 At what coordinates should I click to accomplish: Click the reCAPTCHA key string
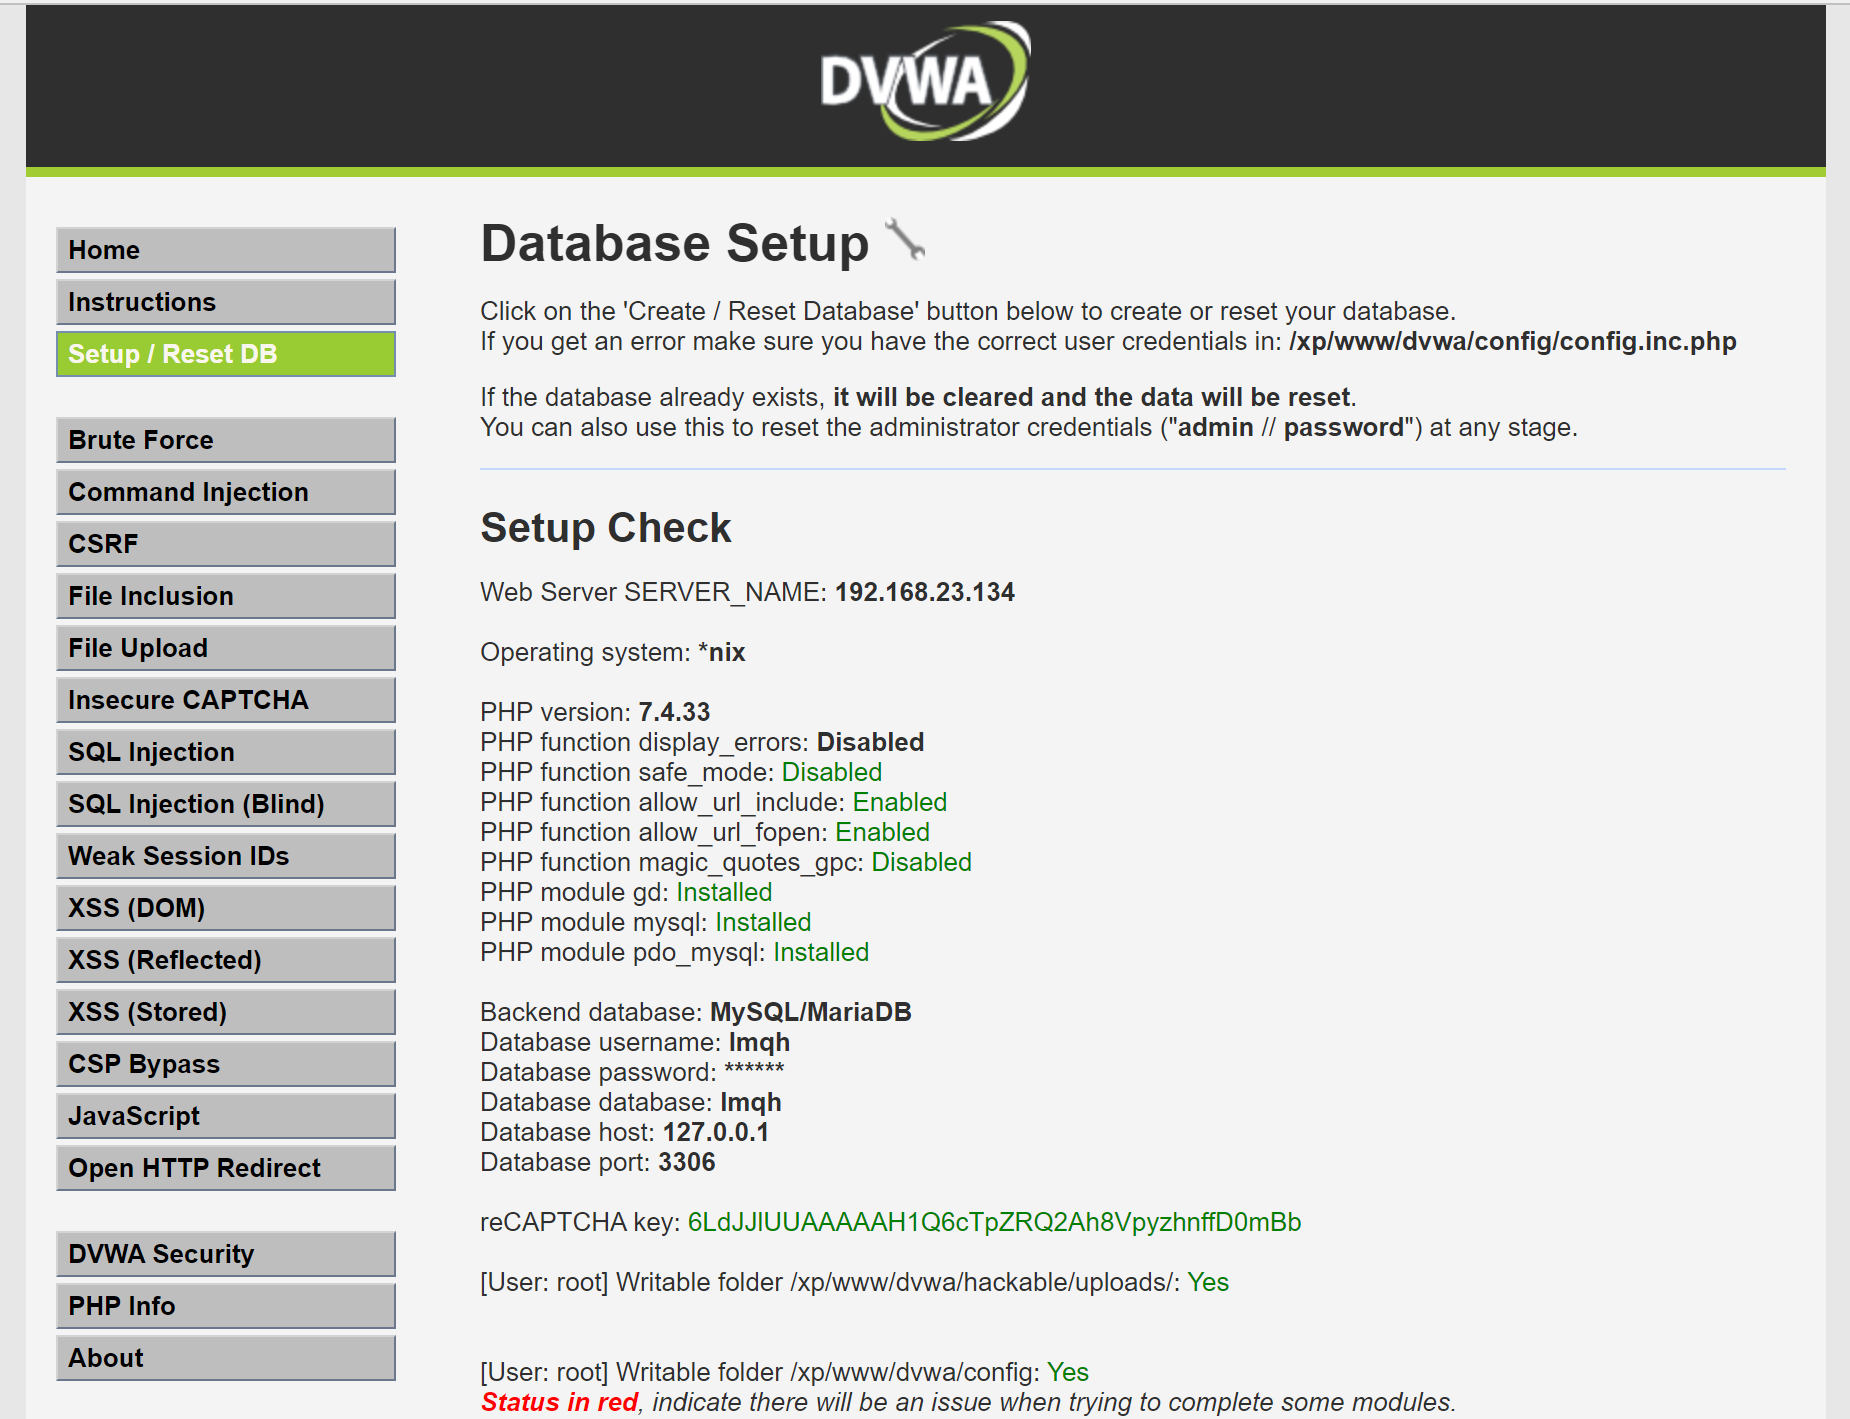(x=994, y=1222)
